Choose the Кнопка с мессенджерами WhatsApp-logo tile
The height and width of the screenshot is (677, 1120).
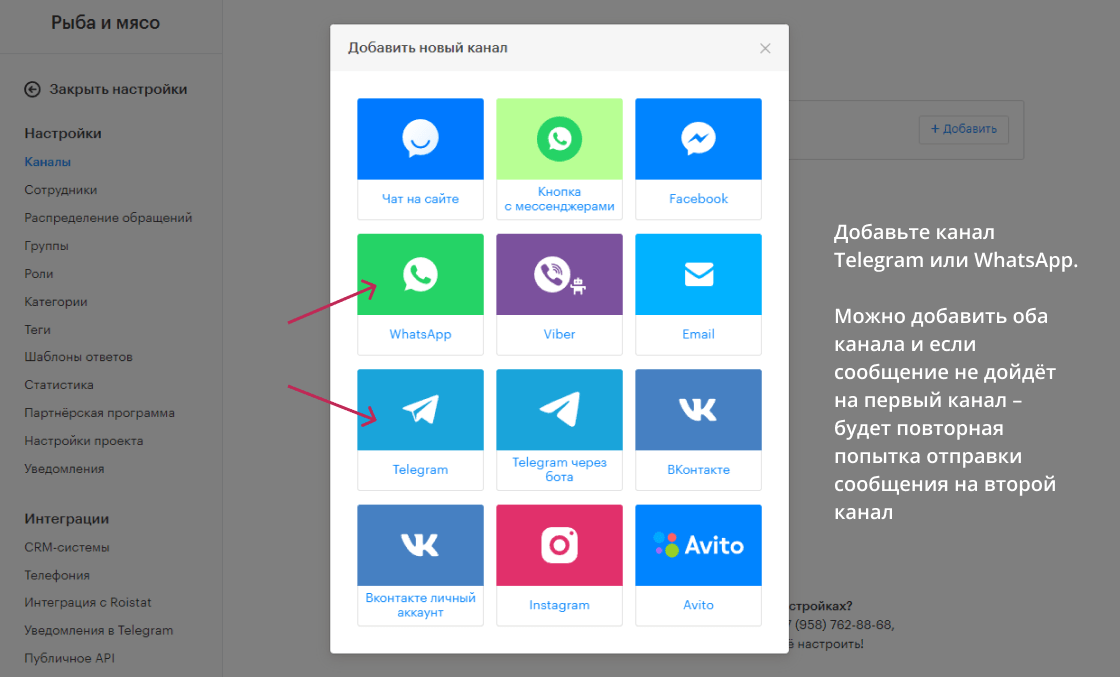coord(559,139)
